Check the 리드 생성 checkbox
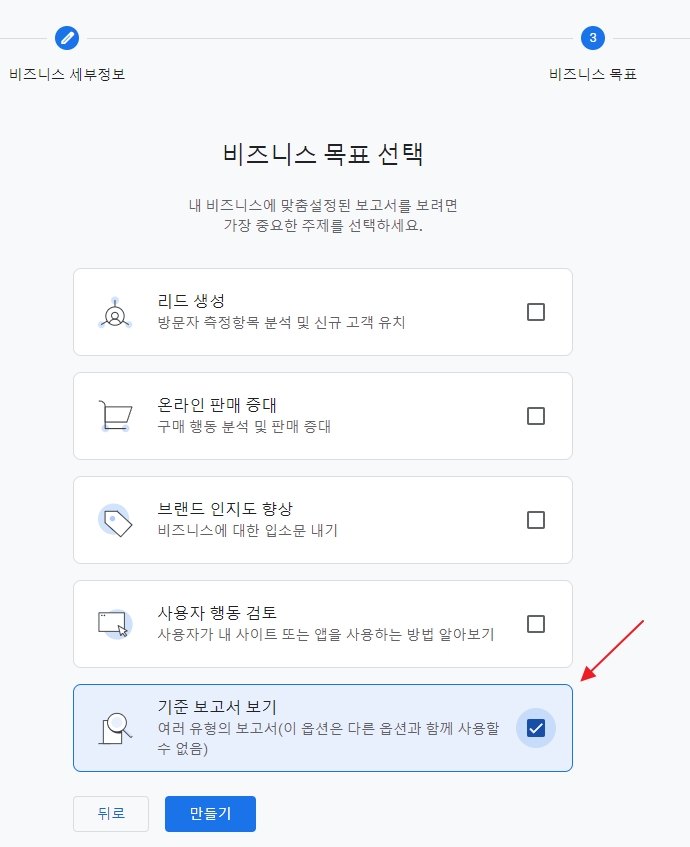The height and width of the screenshot is (847, 690). click(x=536, y=311)
